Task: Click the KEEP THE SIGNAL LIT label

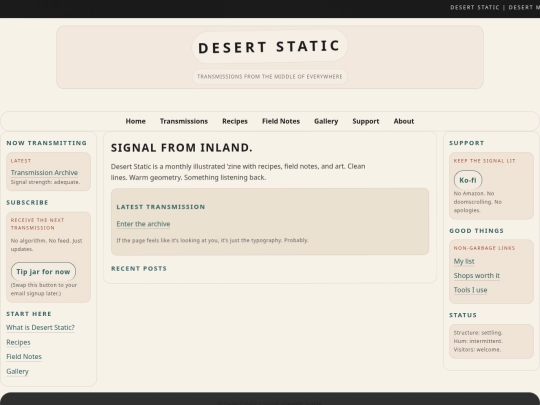Action: pyautogui.click(x=485, y=161)
